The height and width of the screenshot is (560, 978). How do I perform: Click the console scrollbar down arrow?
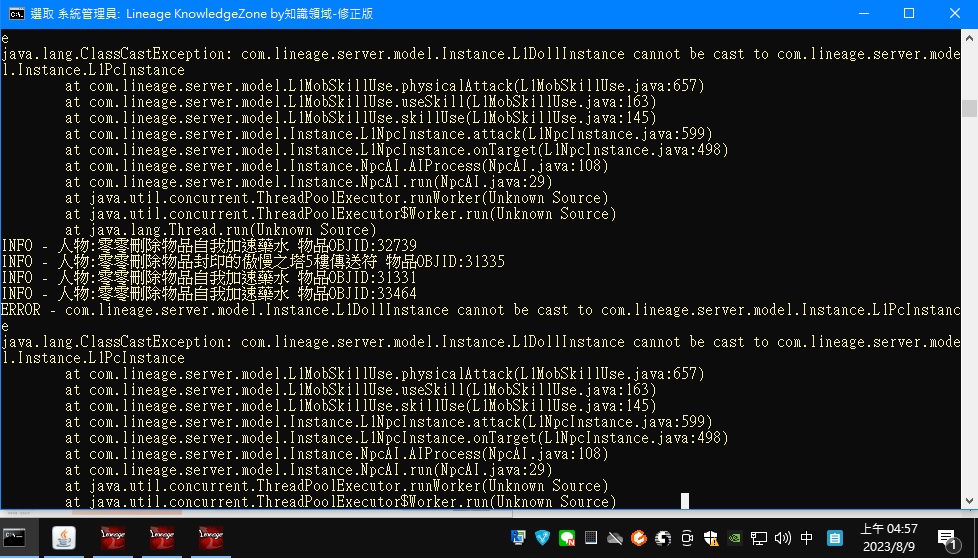(x=969, y=501)
